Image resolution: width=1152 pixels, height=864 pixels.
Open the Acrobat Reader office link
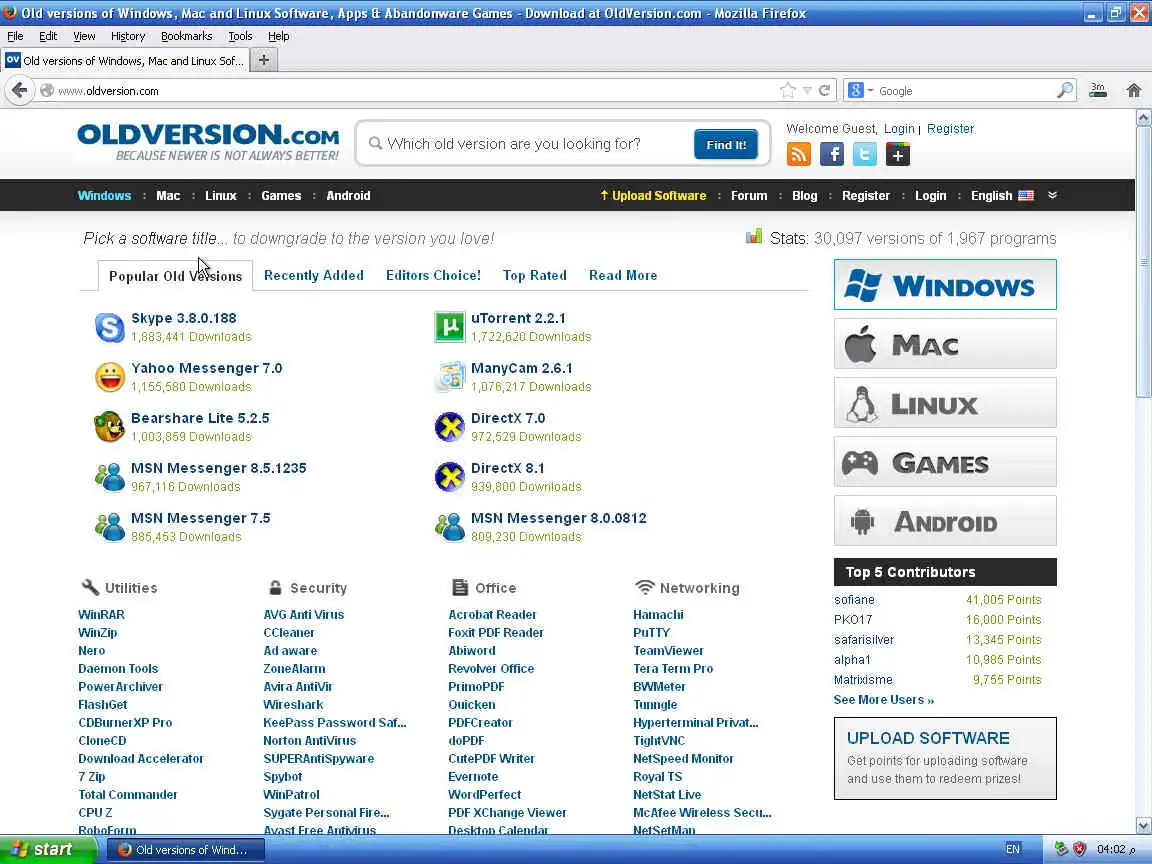coord(492,614)
